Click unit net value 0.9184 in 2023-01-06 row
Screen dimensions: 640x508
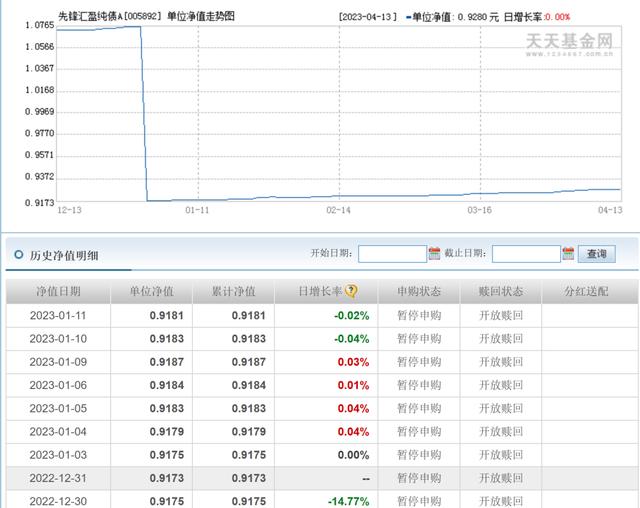click(x=167, y=385)
